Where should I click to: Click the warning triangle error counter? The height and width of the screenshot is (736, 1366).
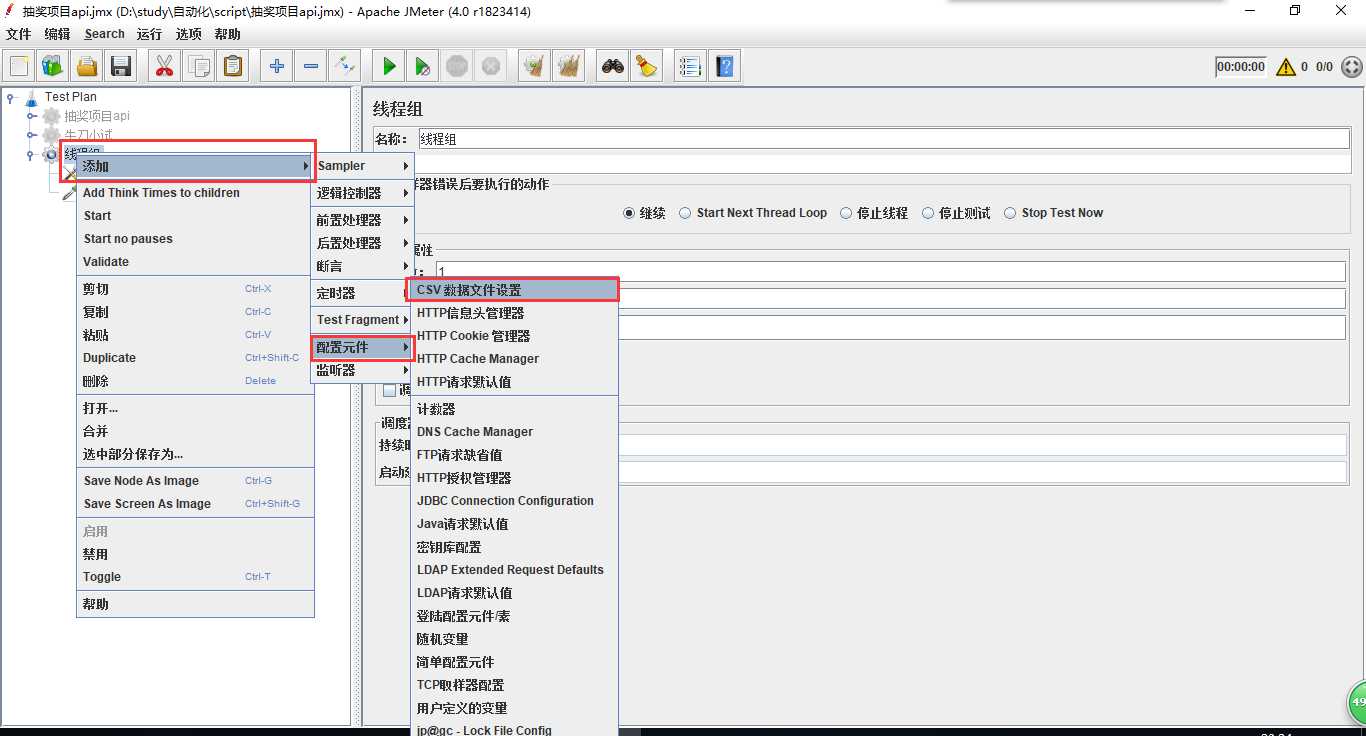[x=1285, y=67]
